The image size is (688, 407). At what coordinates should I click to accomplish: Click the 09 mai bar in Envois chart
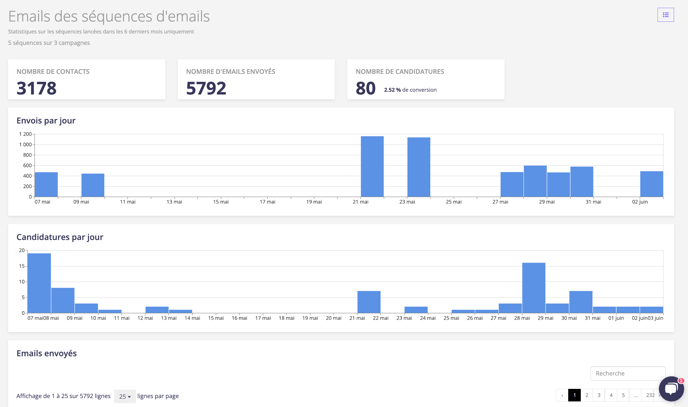[x=93, y=185]
